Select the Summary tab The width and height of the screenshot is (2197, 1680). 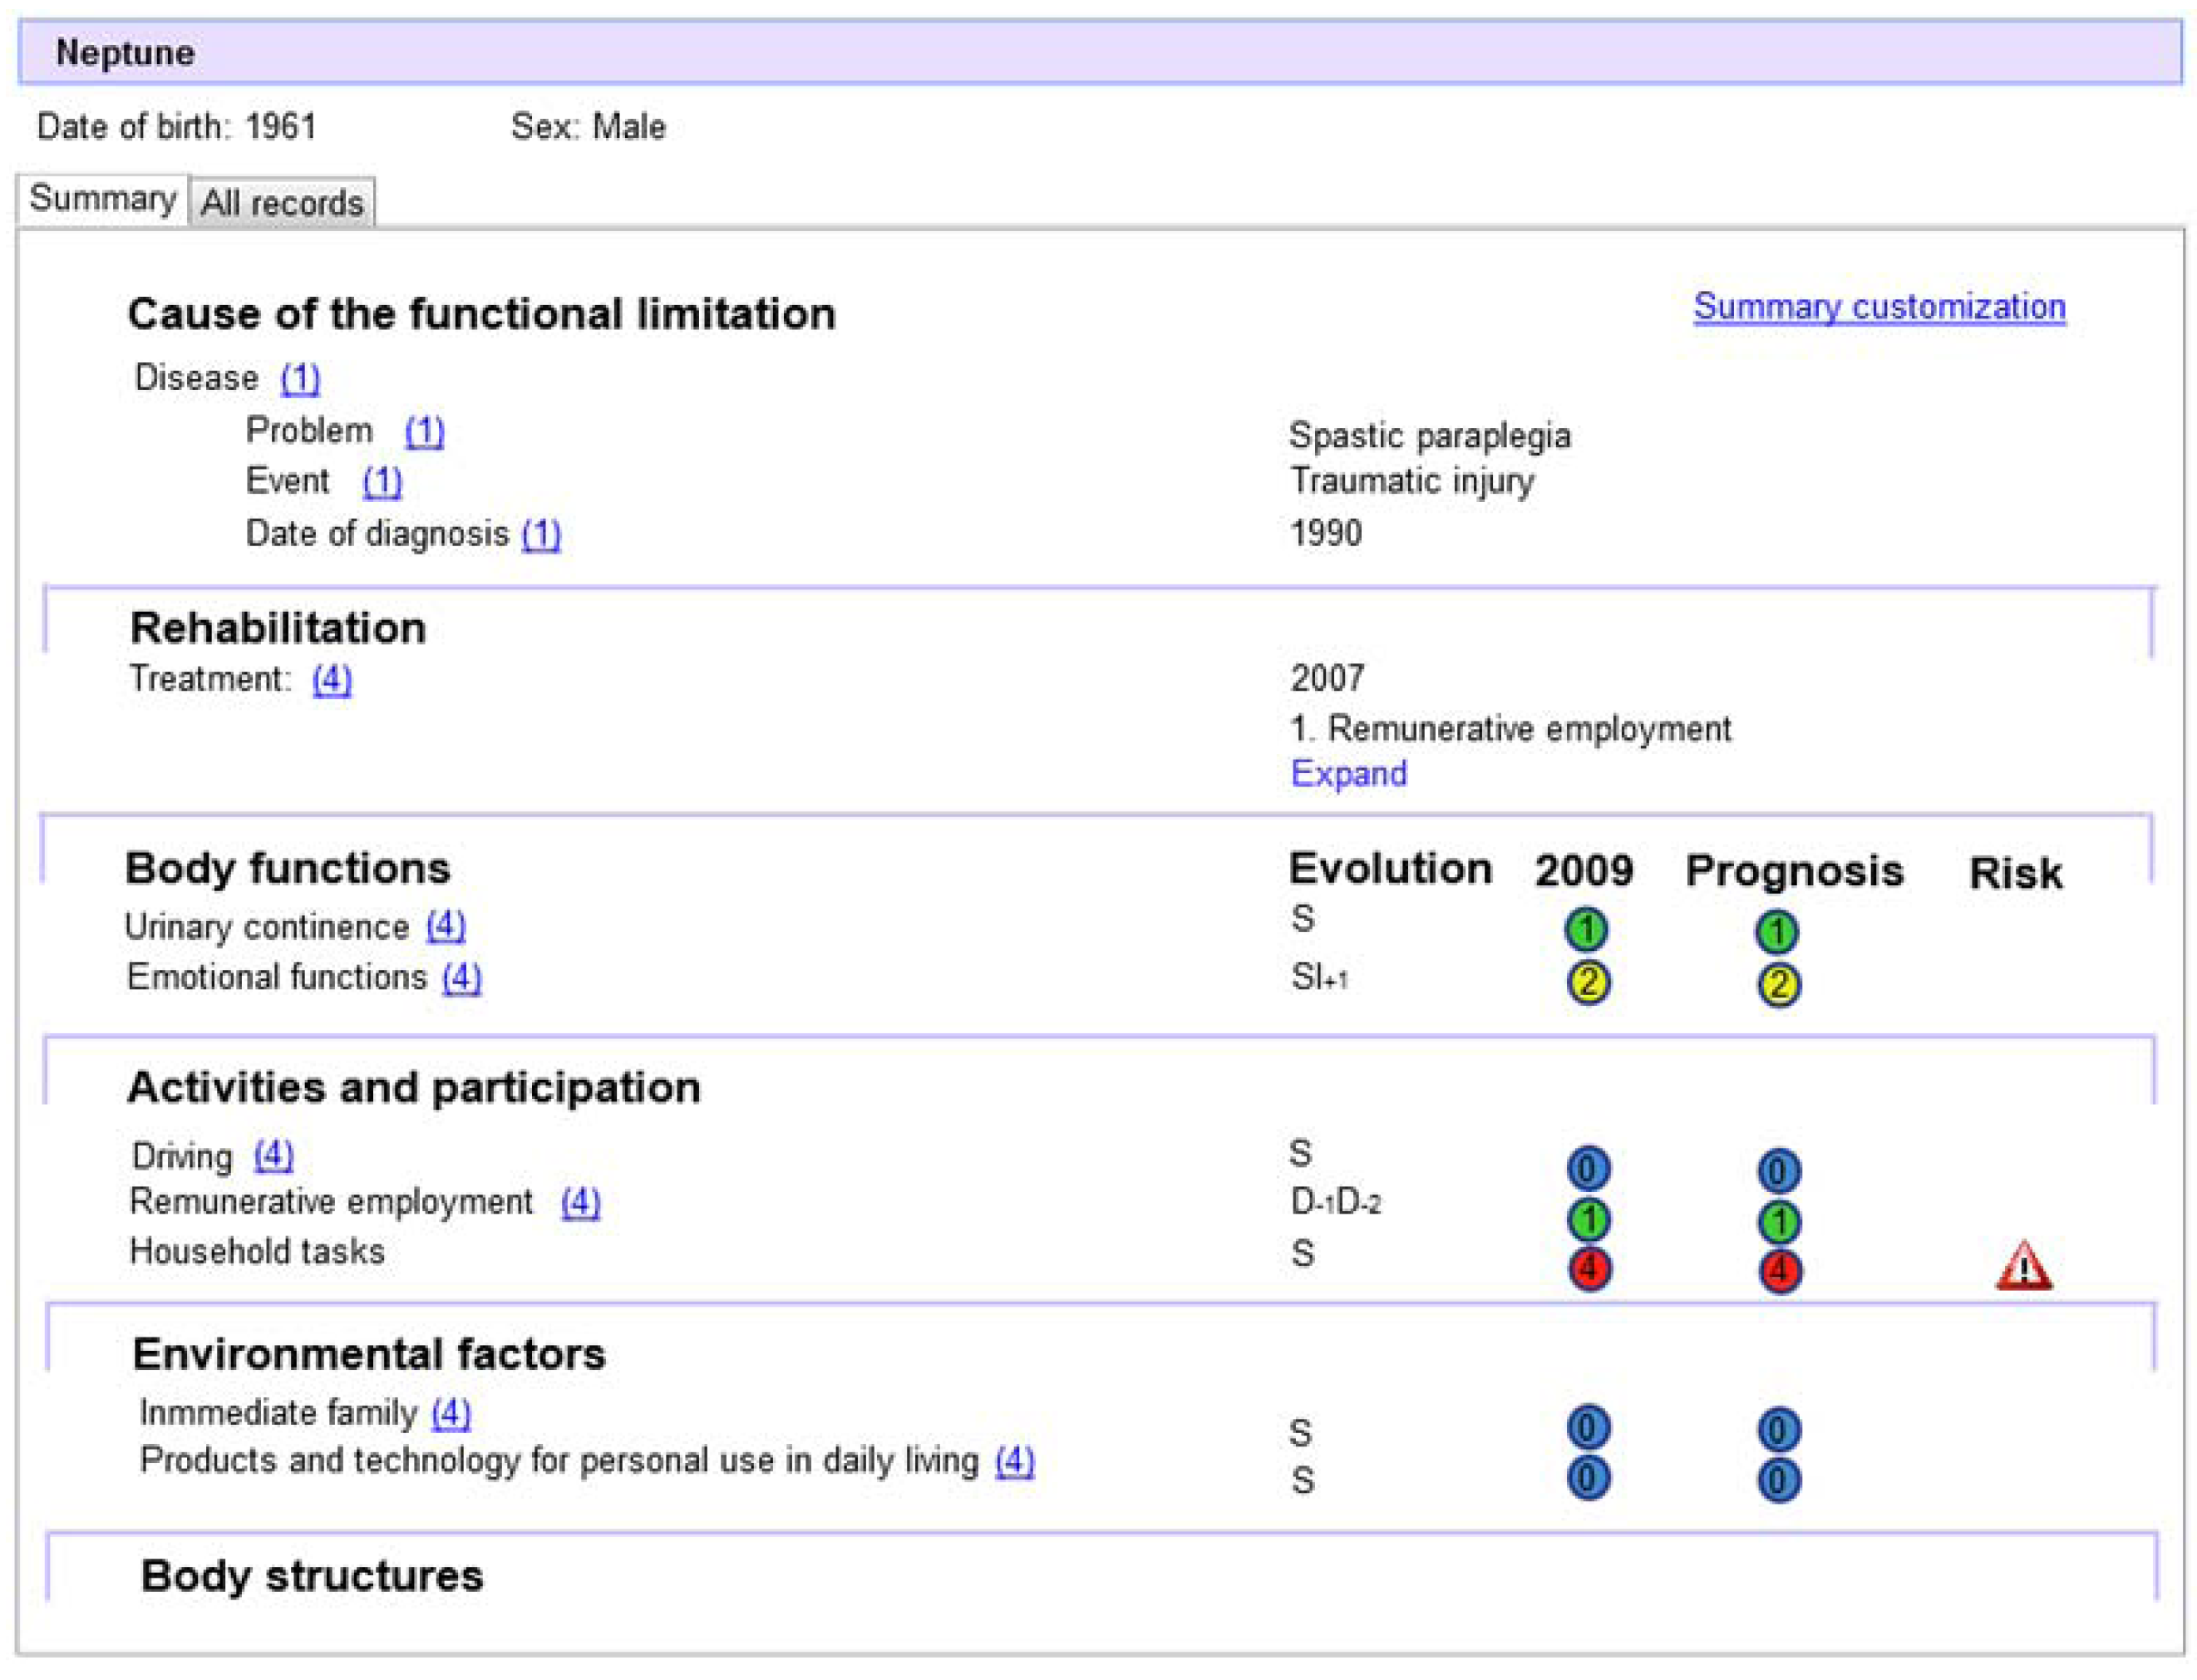102,199
